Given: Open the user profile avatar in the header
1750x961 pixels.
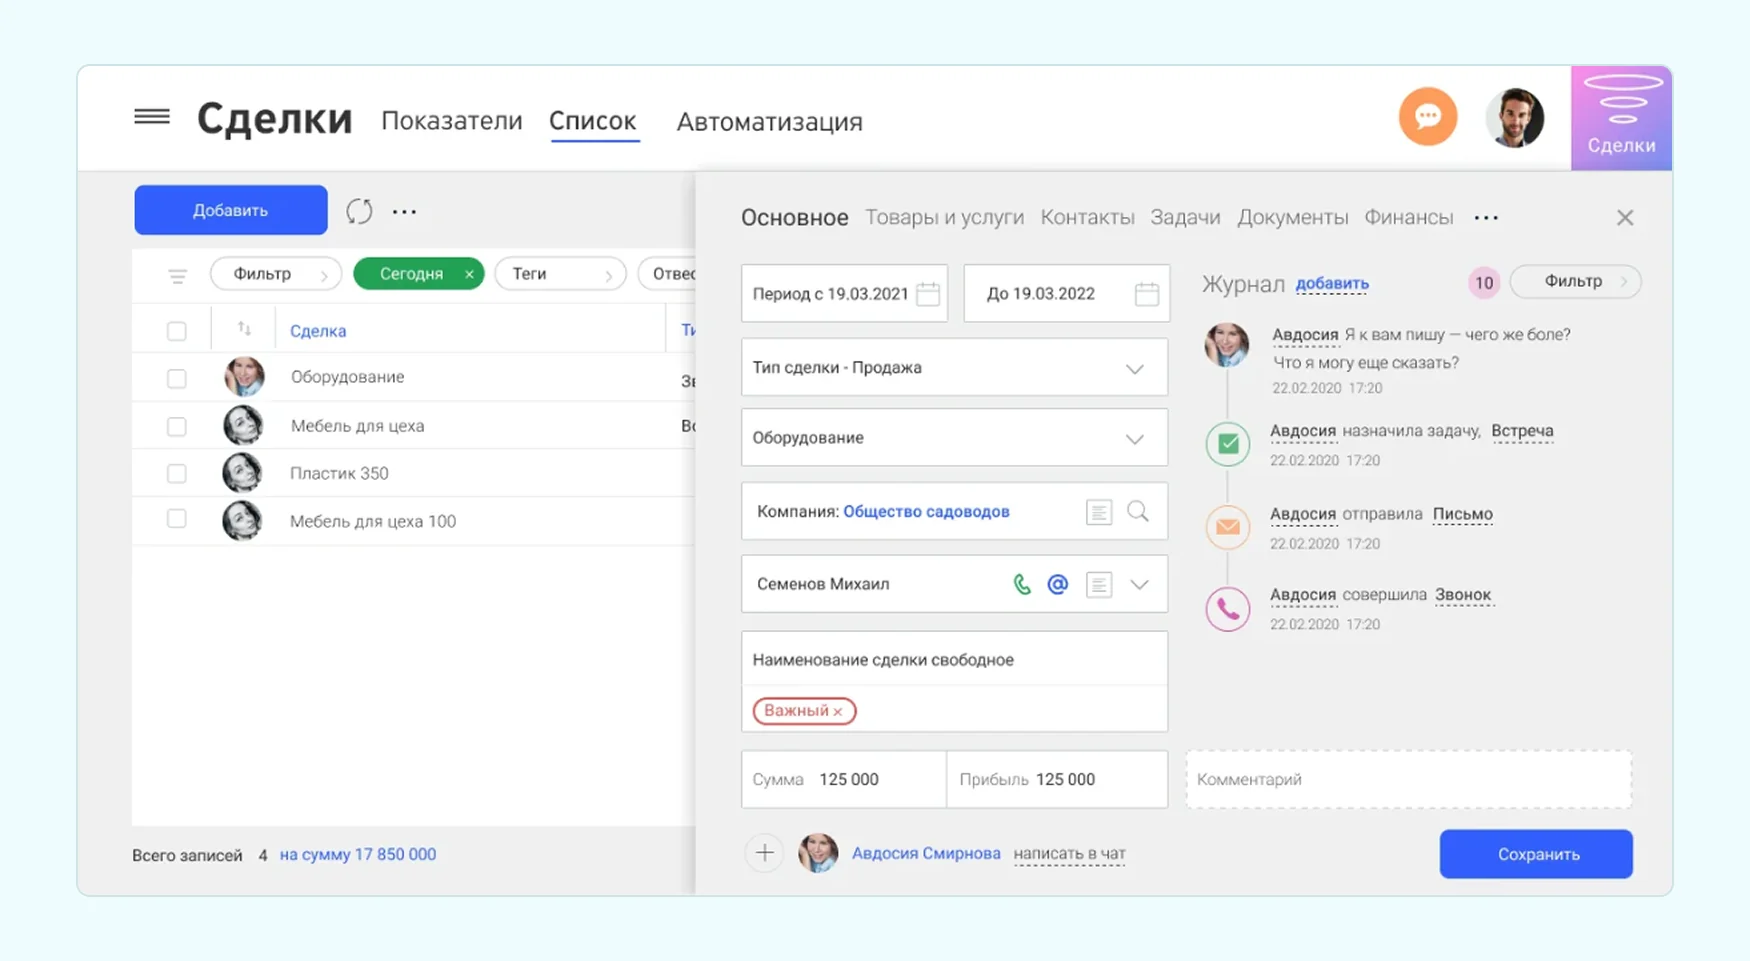Looking at the screenshot, I should [x=1514, y=118].
